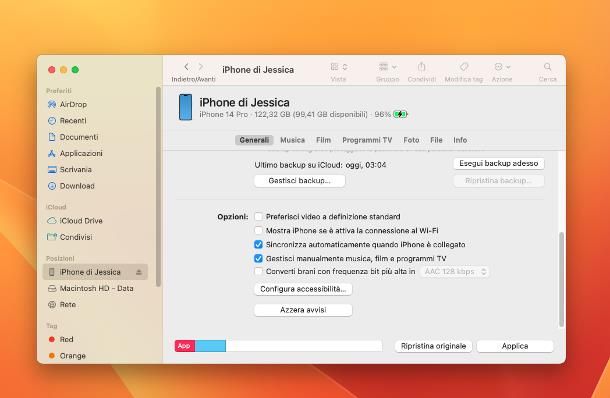Click the sidebar vertical scrollbar

(x=158, y=187)
